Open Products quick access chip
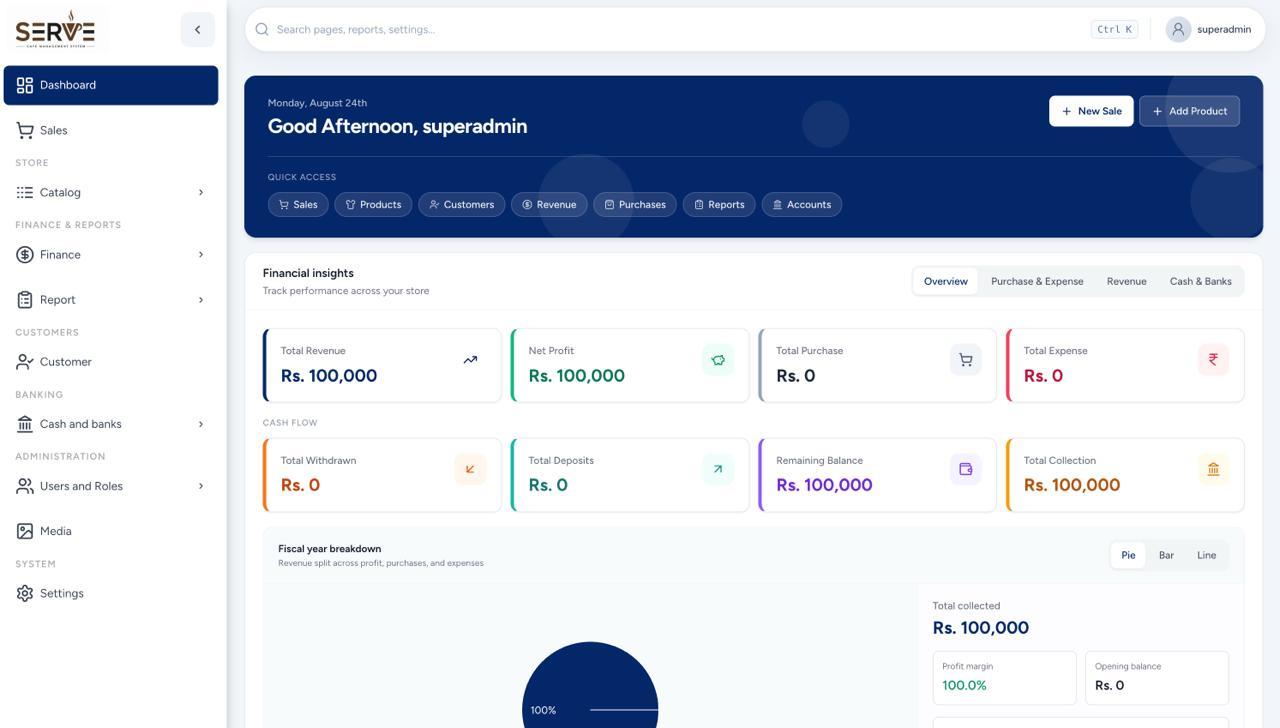 (373, 204)
